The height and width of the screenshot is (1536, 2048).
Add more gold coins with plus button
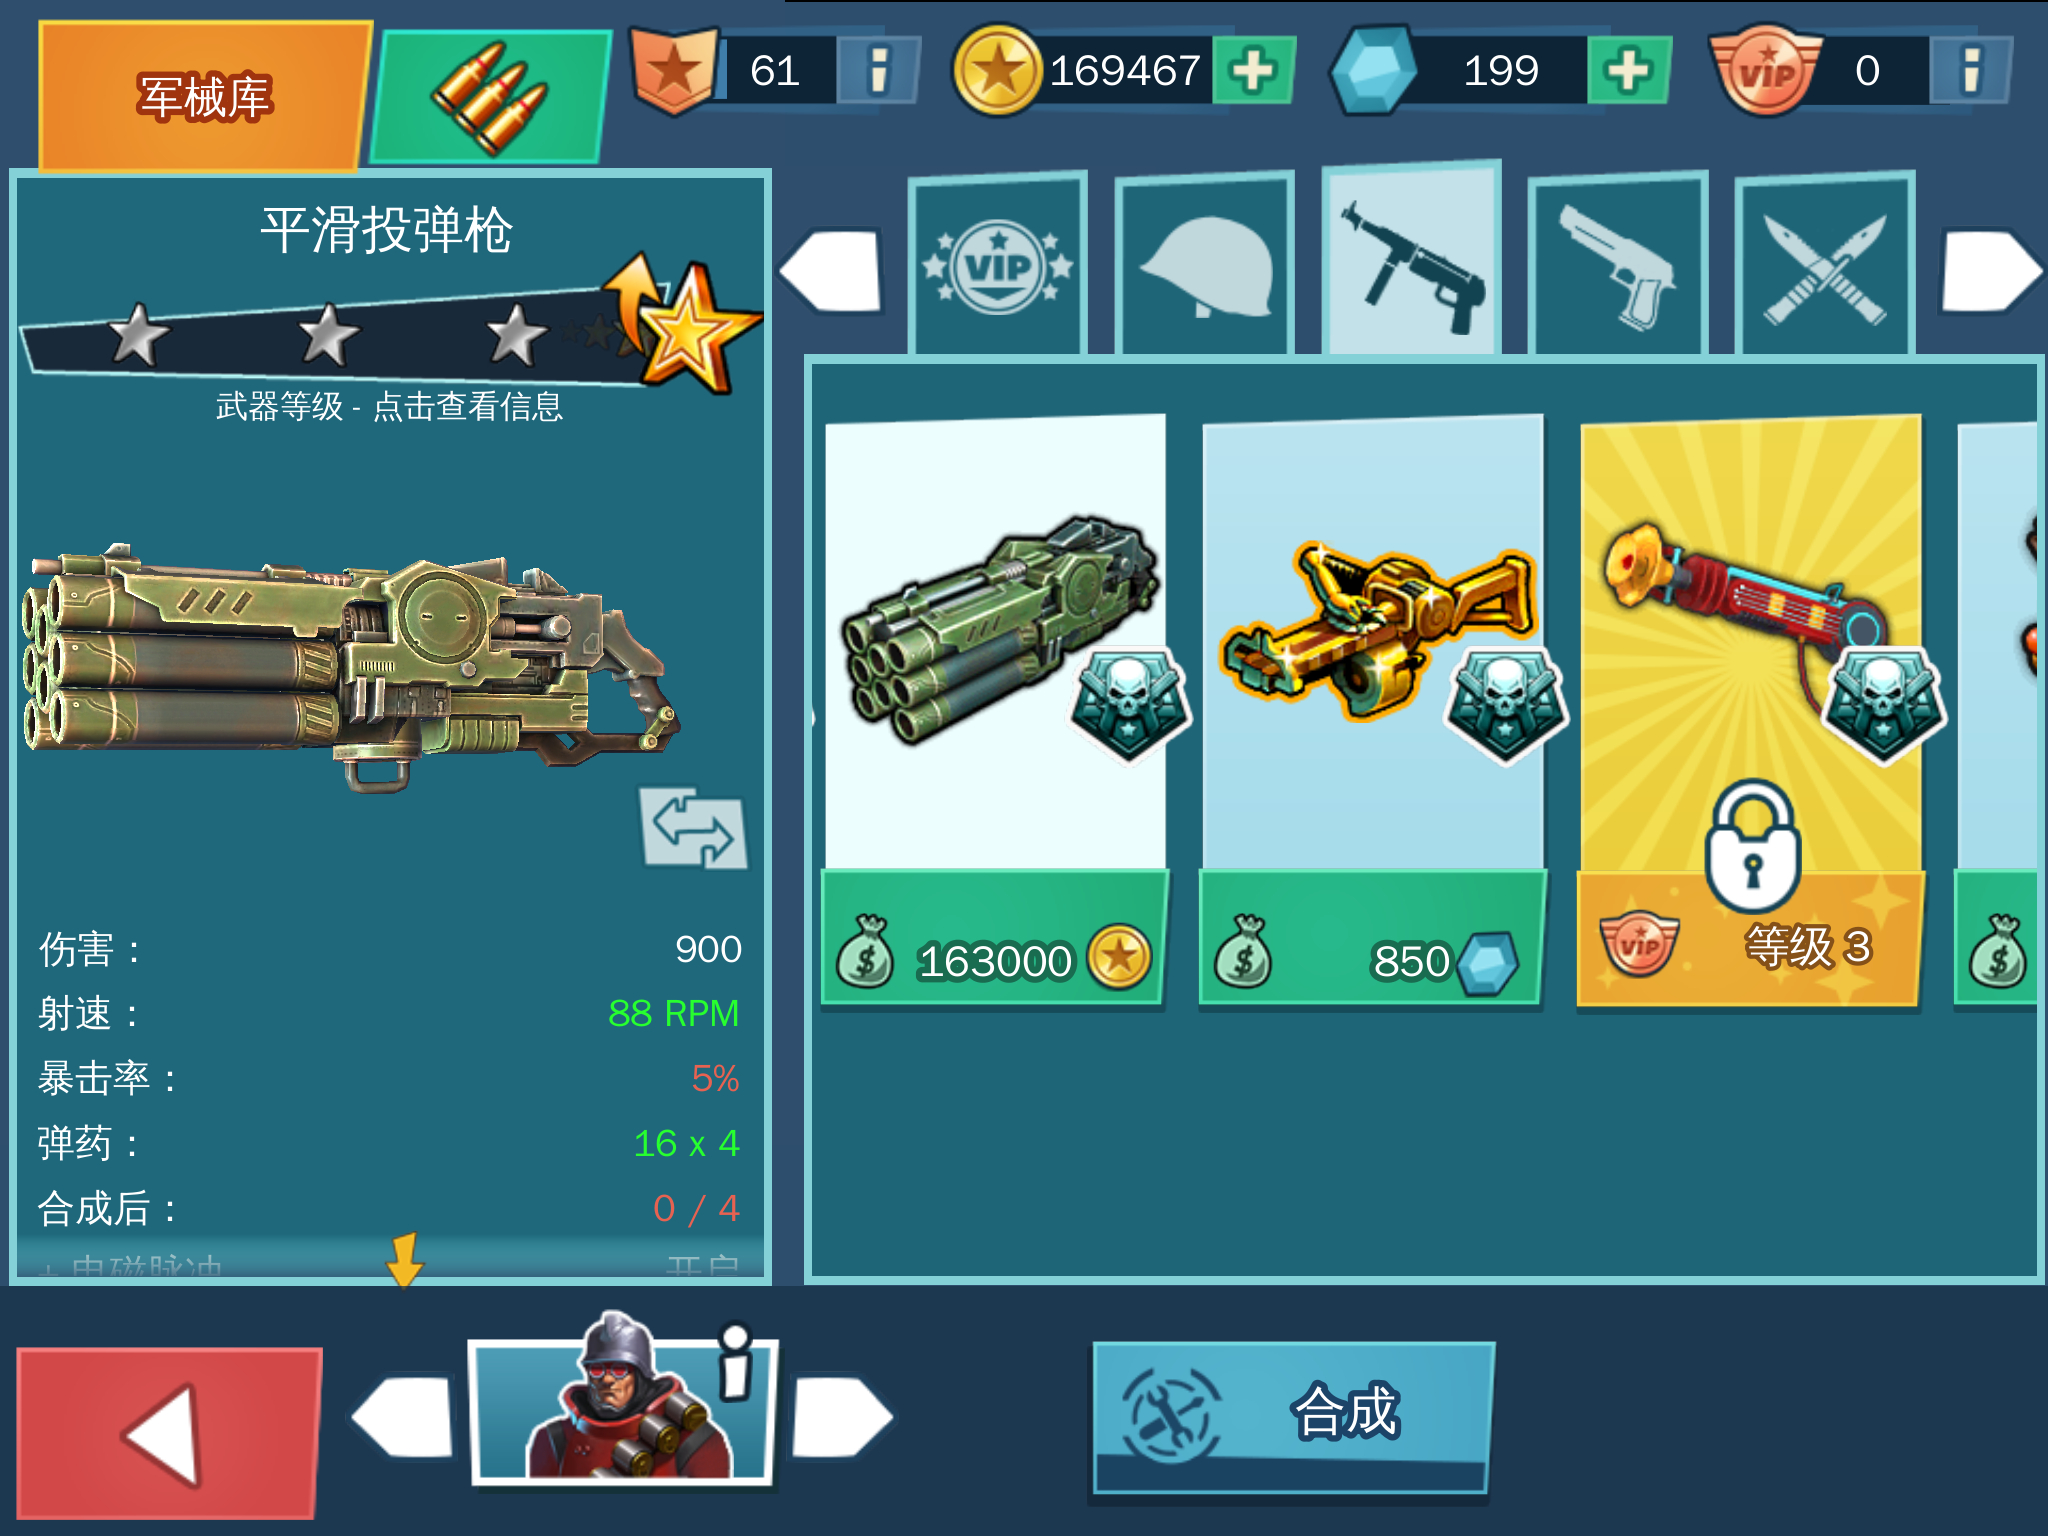point(1253,70)
